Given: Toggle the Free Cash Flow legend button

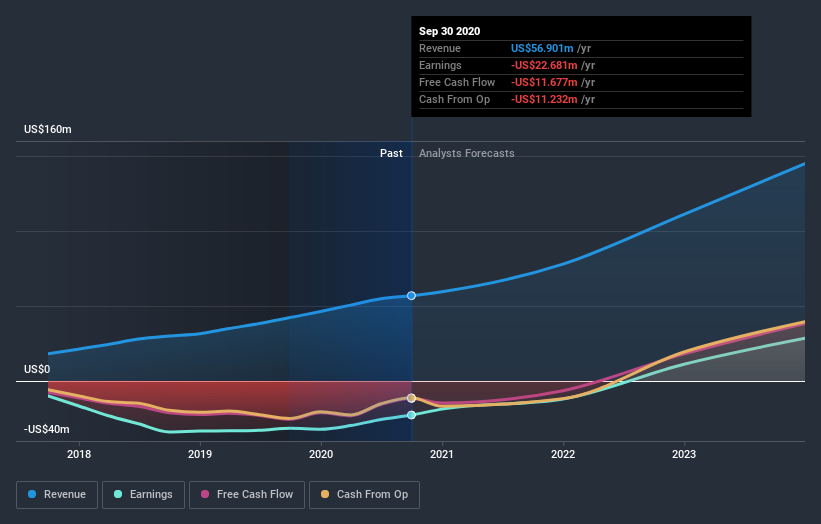Looking at the screenshot, I should click(247, 495).
